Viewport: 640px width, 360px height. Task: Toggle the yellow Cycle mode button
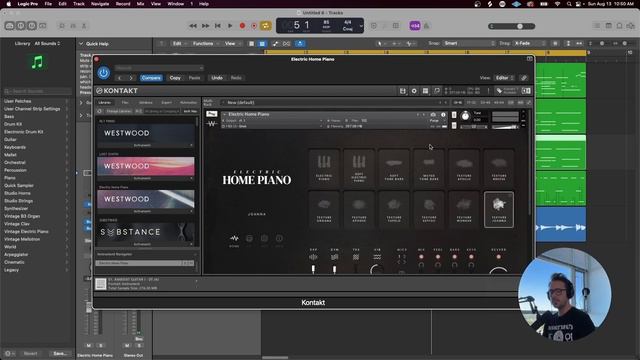(x=265, y=26)
